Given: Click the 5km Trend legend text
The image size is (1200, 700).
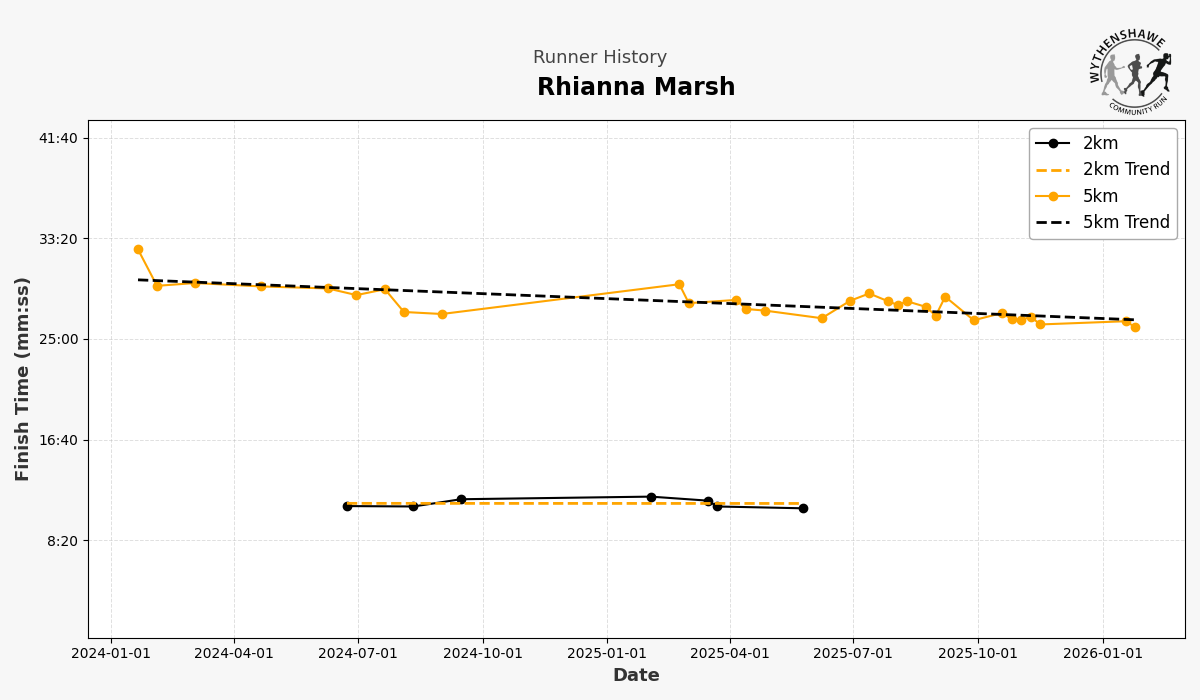Looking at the screenshot, I should pyautogui.click(x=1126, y=222).
